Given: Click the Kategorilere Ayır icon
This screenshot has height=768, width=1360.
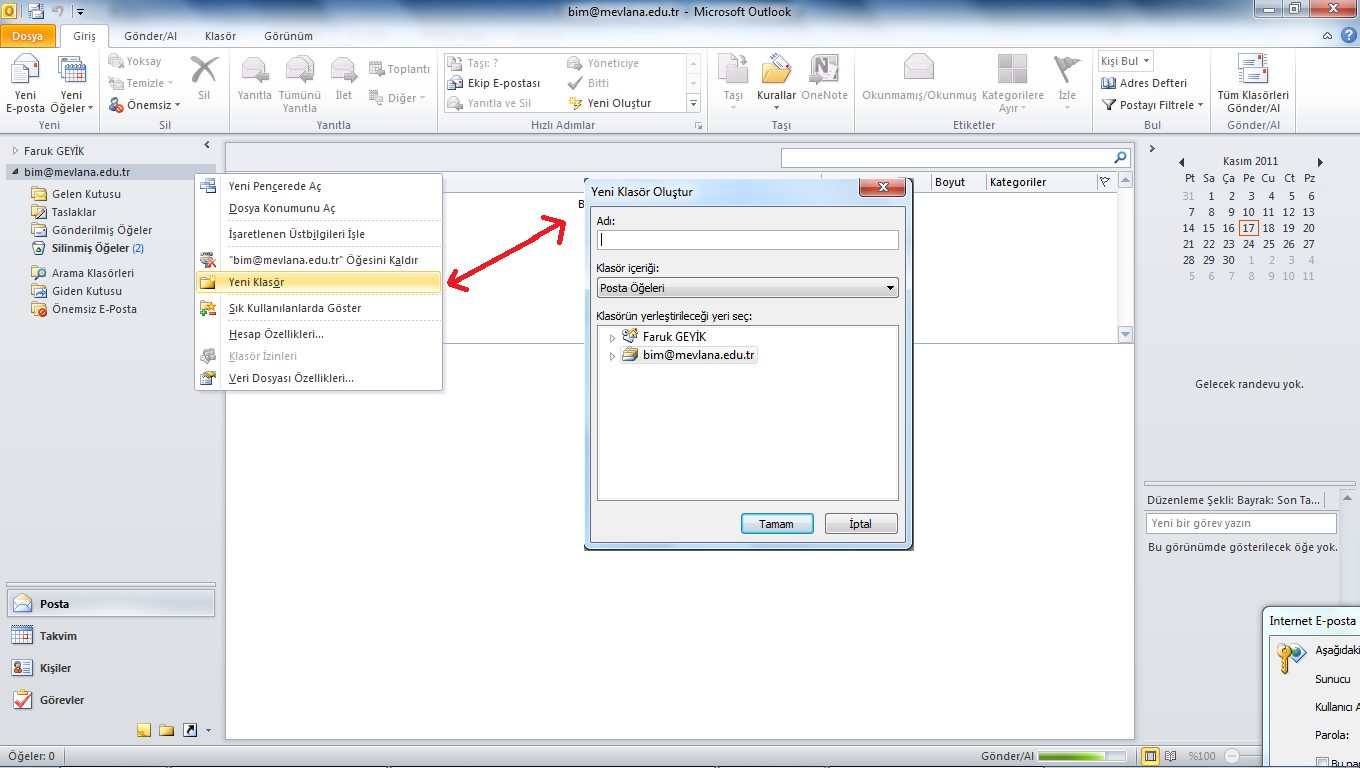Looking at the screenshot, I should pyautogui.click(x=1012, y=70).
